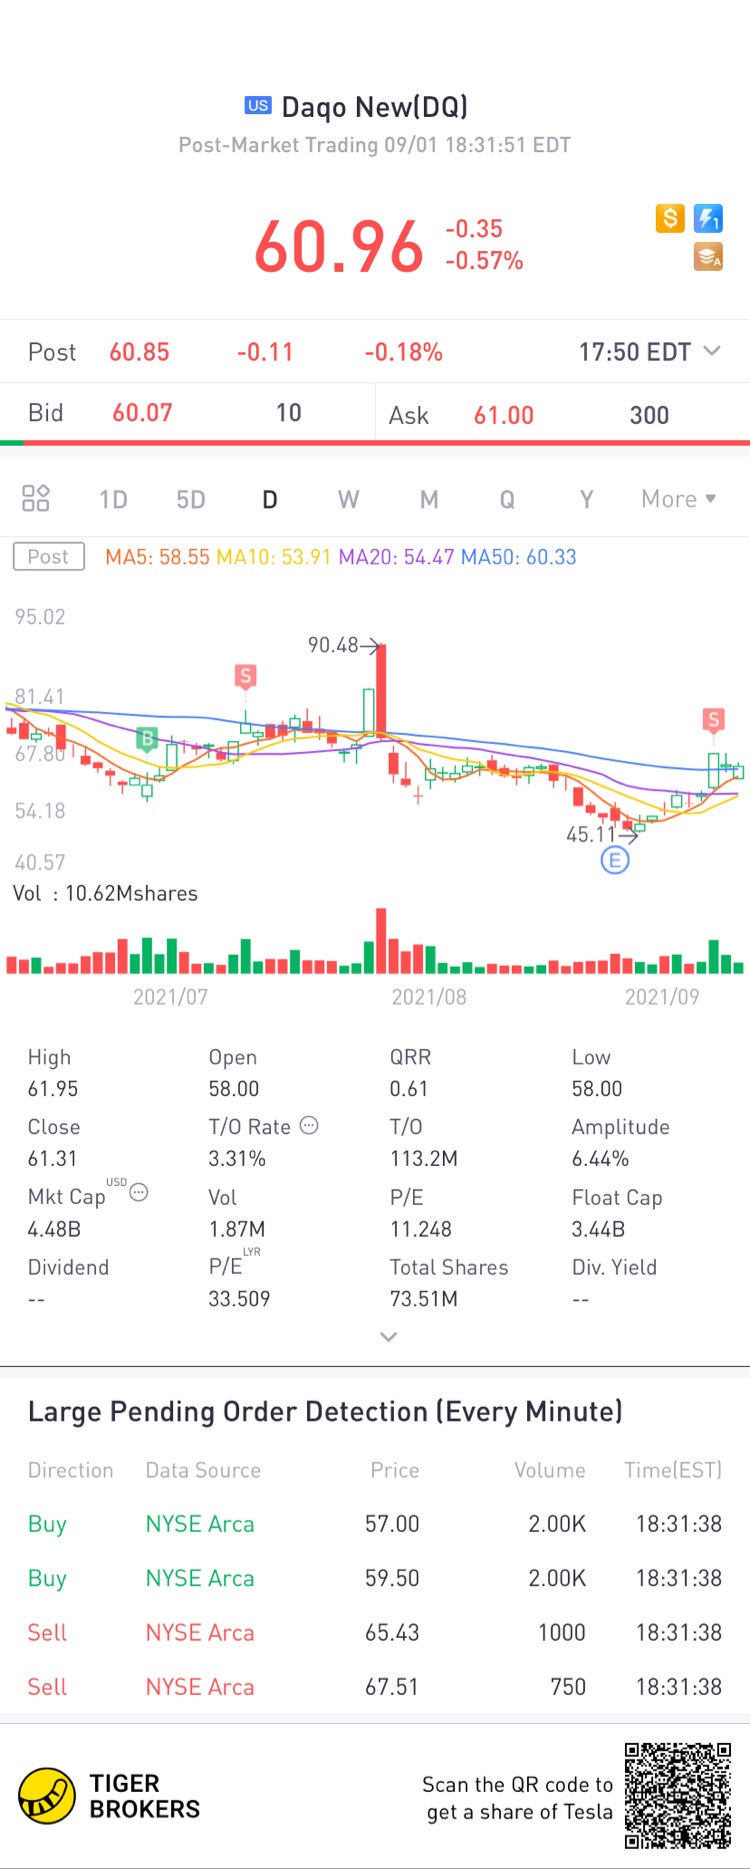Viewport: 750px width, 1869px height.
Task: Tap the Buy order row at 57.00
Action: tap(375, 1524)
